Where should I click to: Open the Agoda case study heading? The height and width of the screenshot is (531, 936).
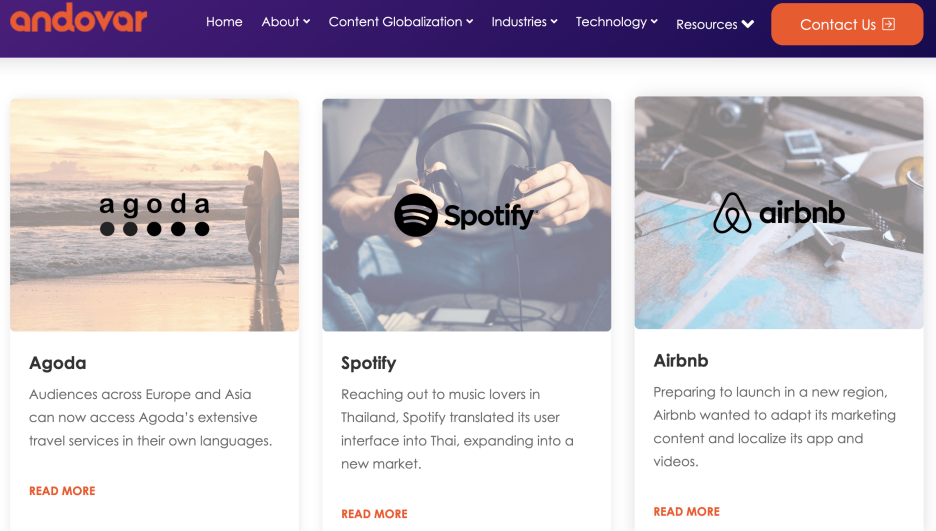pos(58,363)
